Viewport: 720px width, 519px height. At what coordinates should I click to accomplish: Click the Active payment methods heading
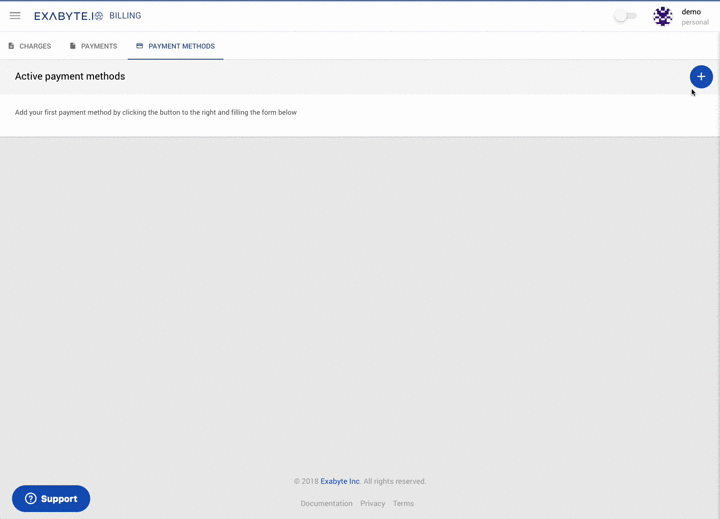[70, 77]
